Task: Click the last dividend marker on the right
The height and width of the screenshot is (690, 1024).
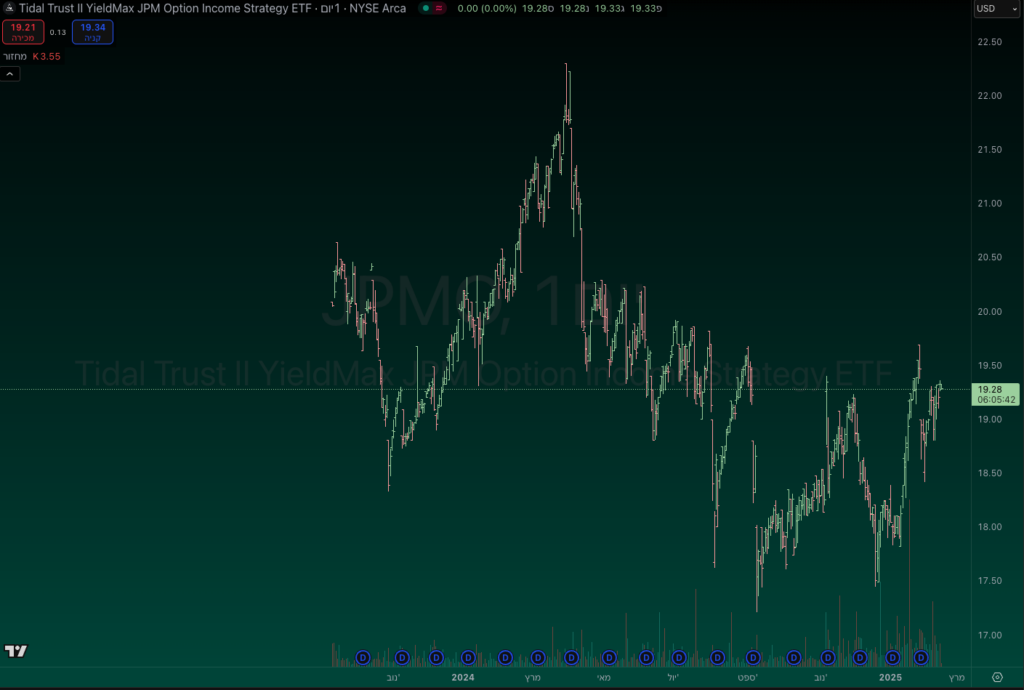Action: click(920, 657)
